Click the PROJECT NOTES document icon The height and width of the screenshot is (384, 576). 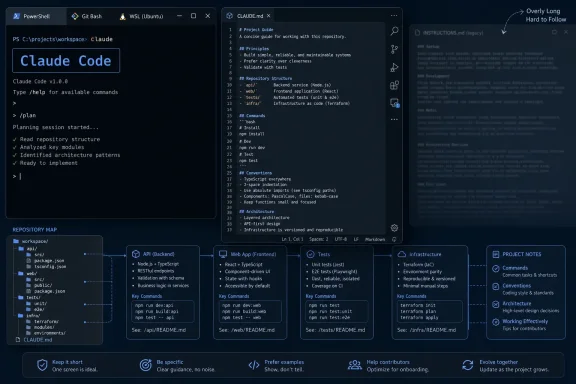click(496, 254)
